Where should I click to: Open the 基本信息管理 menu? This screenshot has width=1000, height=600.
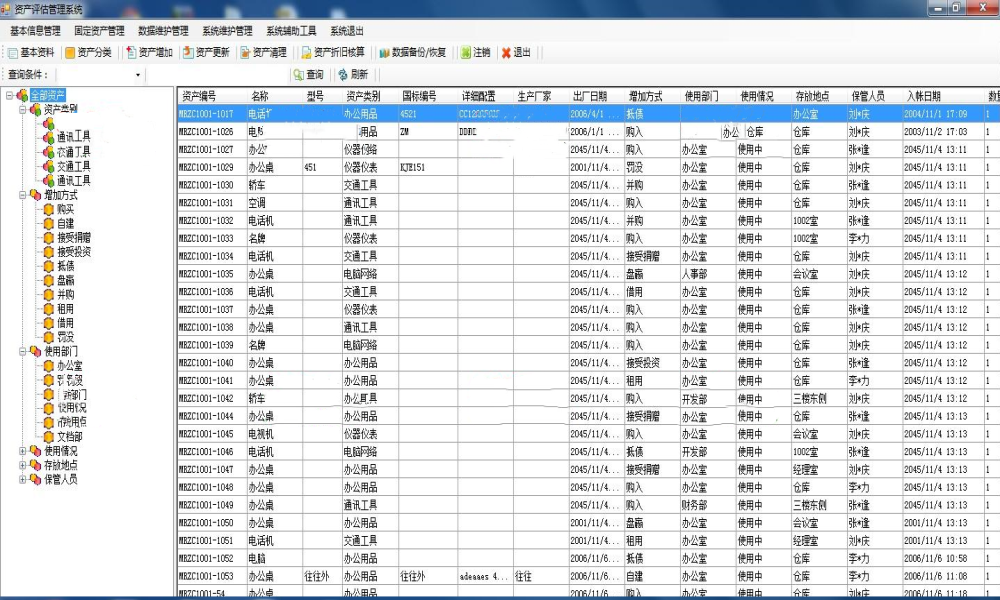point(35,31)
